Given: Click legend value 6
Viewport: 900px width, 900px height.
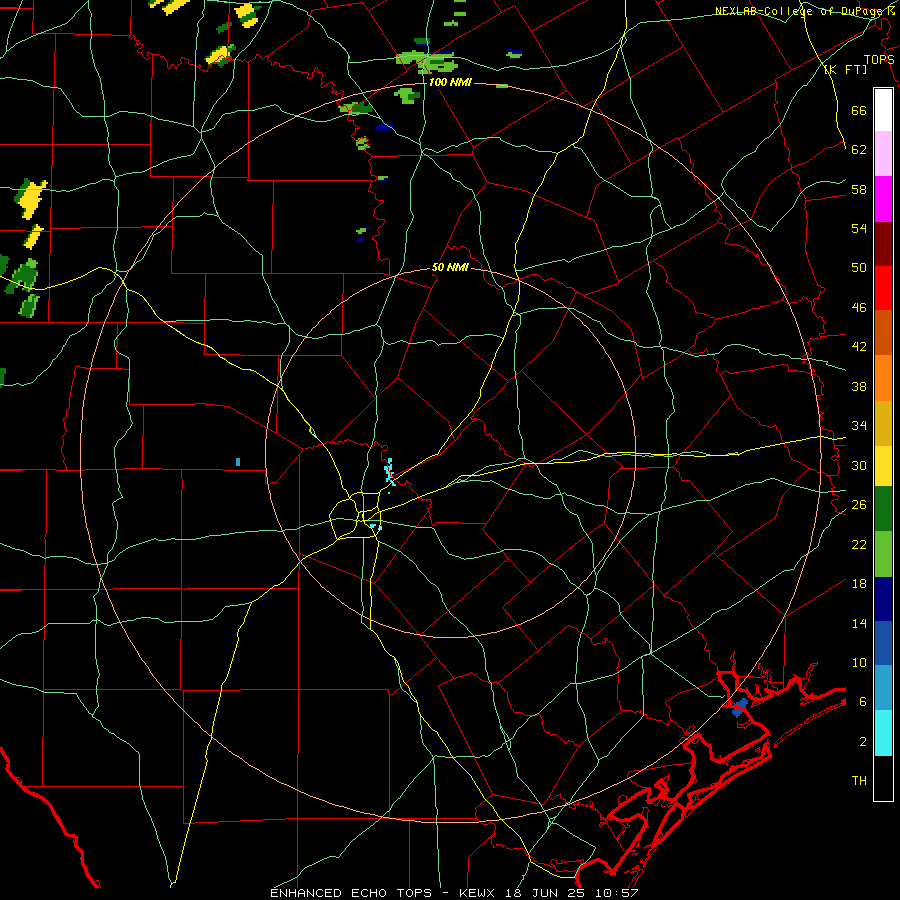Looking at the screenshot, I should coord(863,701).
